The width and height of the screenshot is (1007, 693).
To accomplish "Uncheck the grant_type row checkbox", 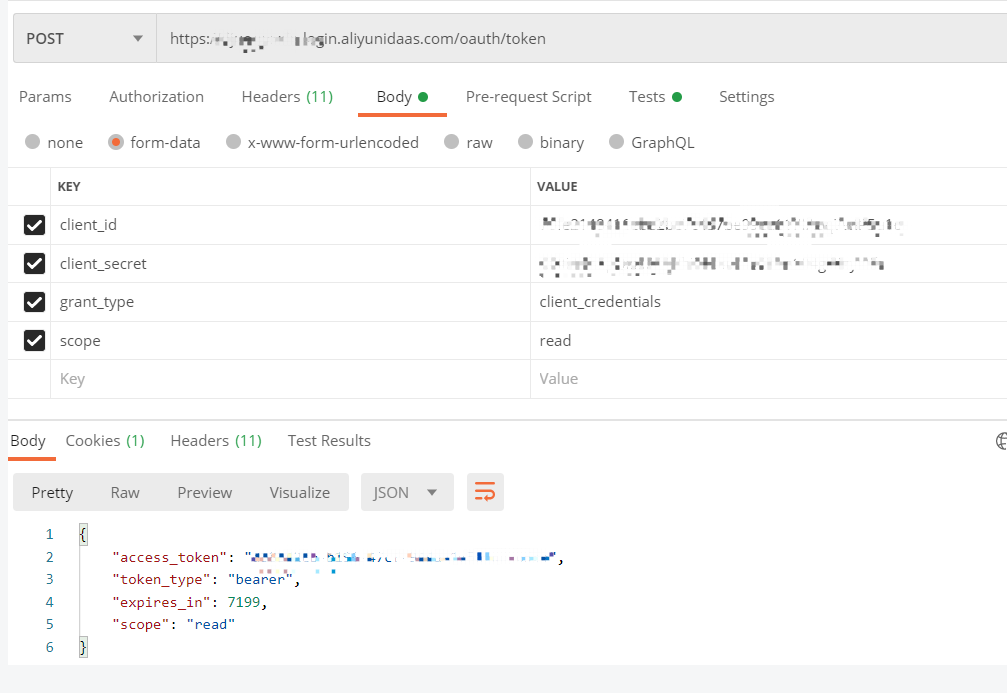I will 34,302.
